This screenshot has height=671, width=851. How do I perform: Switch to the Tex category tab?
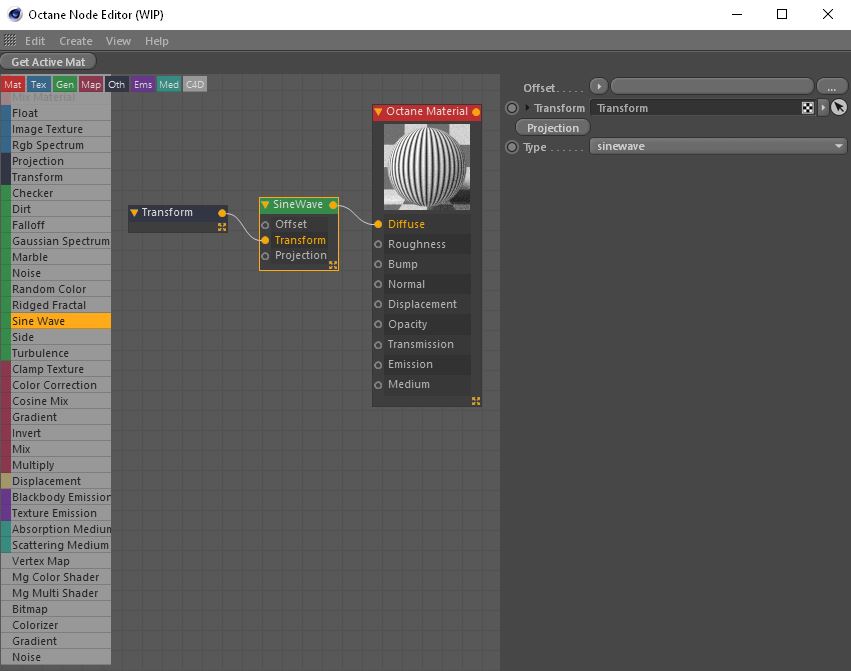[38, 84]
